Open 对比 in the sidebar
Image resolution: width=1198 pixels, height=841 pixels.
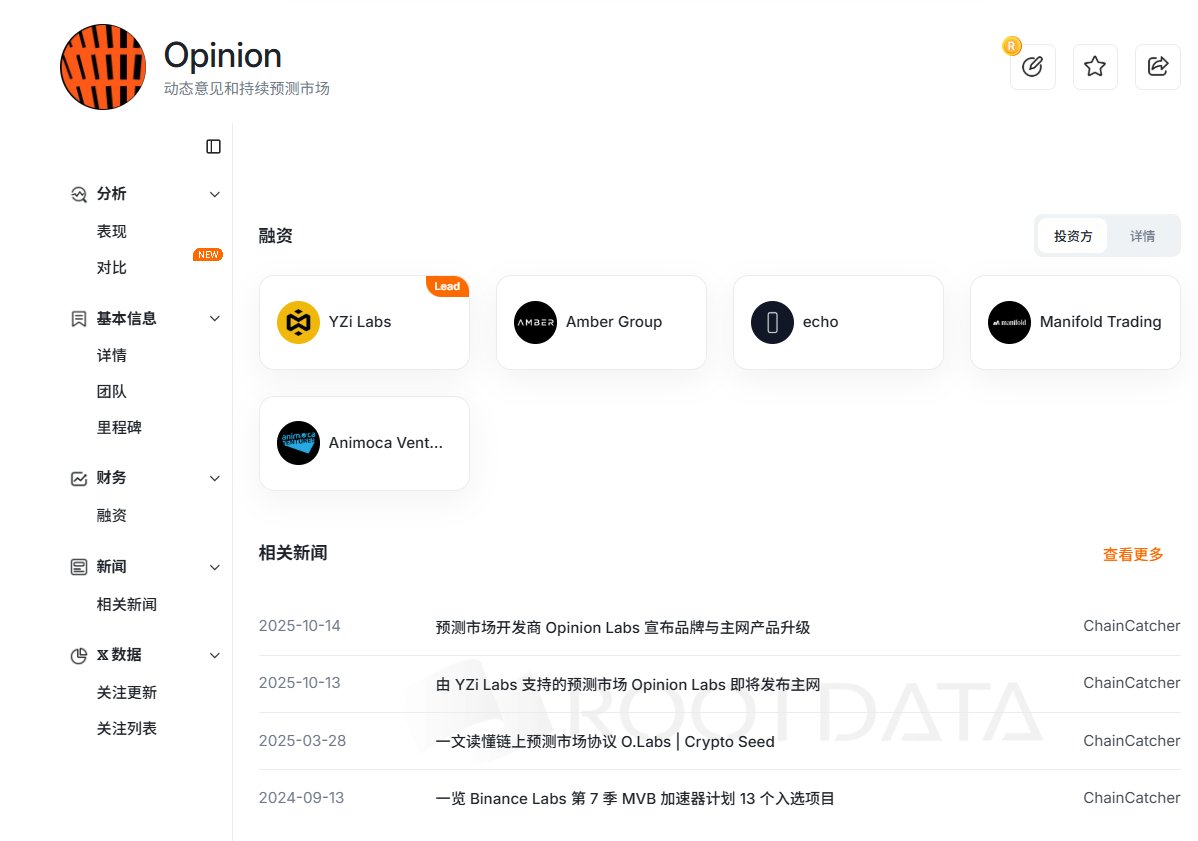(x=112, y=267)
